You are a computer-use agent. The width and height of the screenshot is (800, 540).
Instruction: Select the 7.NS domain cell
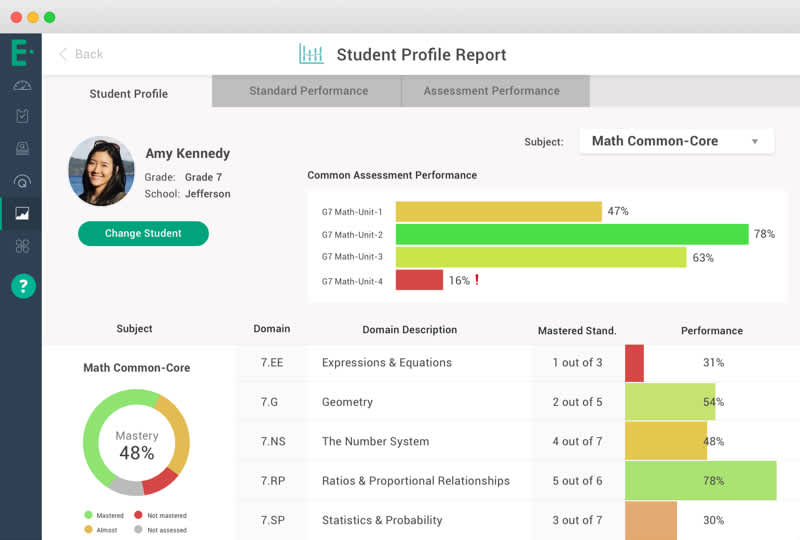(x=273, y=441)
